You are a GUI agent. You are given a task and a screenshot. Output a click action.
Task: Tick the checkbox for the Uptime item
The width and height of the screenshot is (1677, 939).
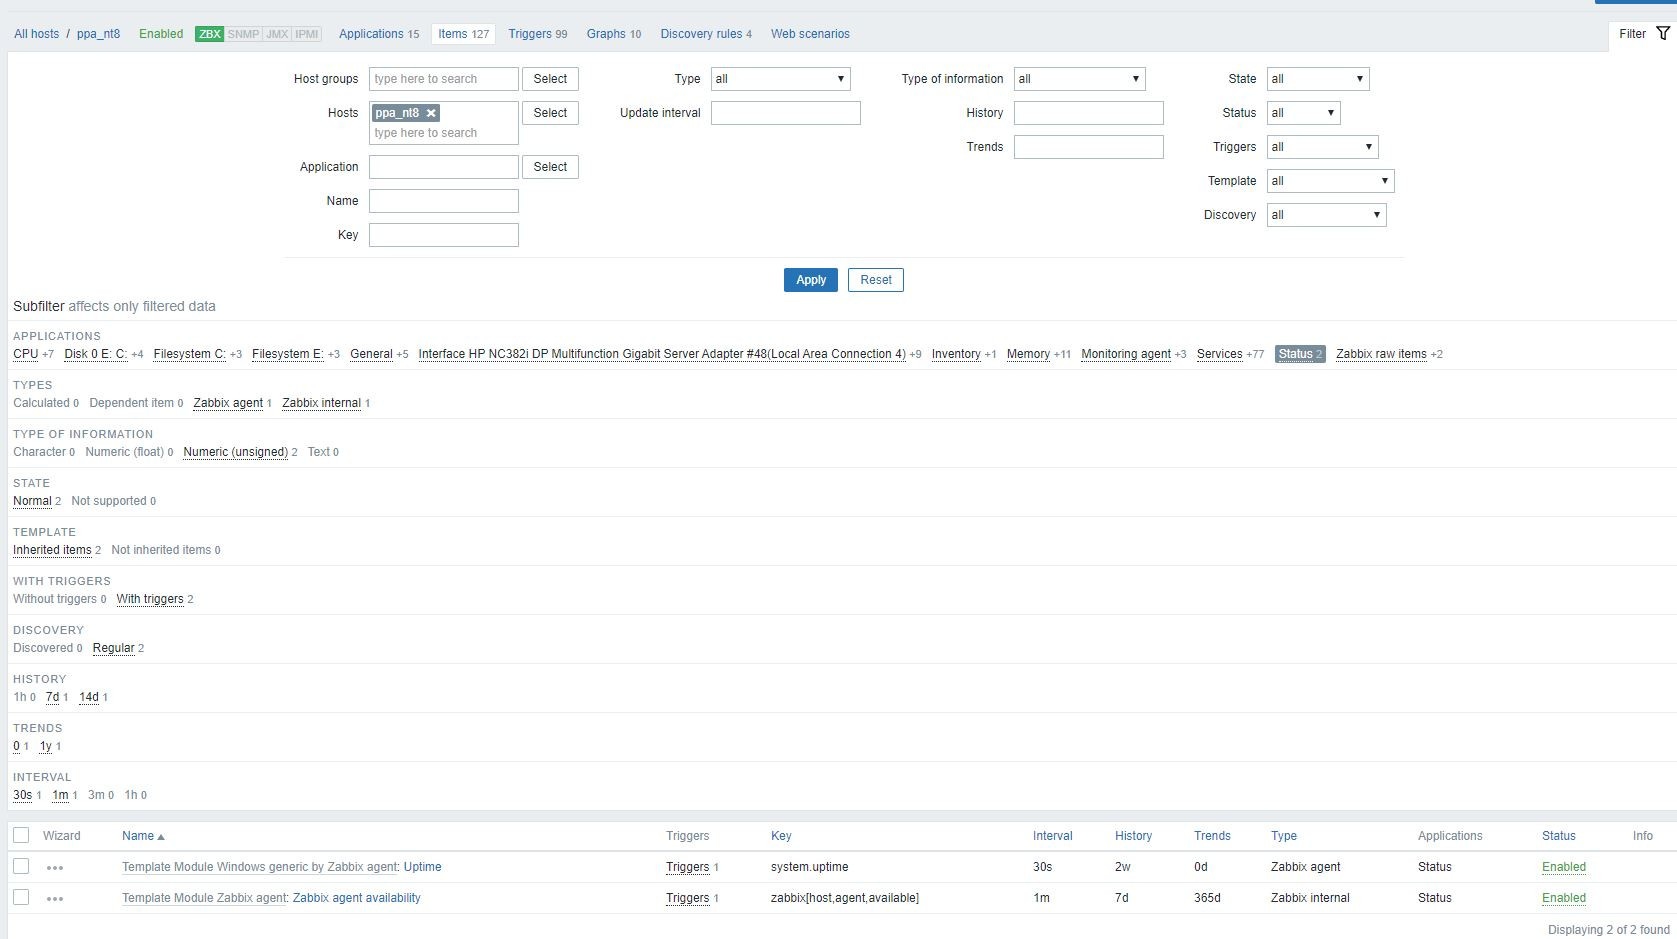click(21, 867)
